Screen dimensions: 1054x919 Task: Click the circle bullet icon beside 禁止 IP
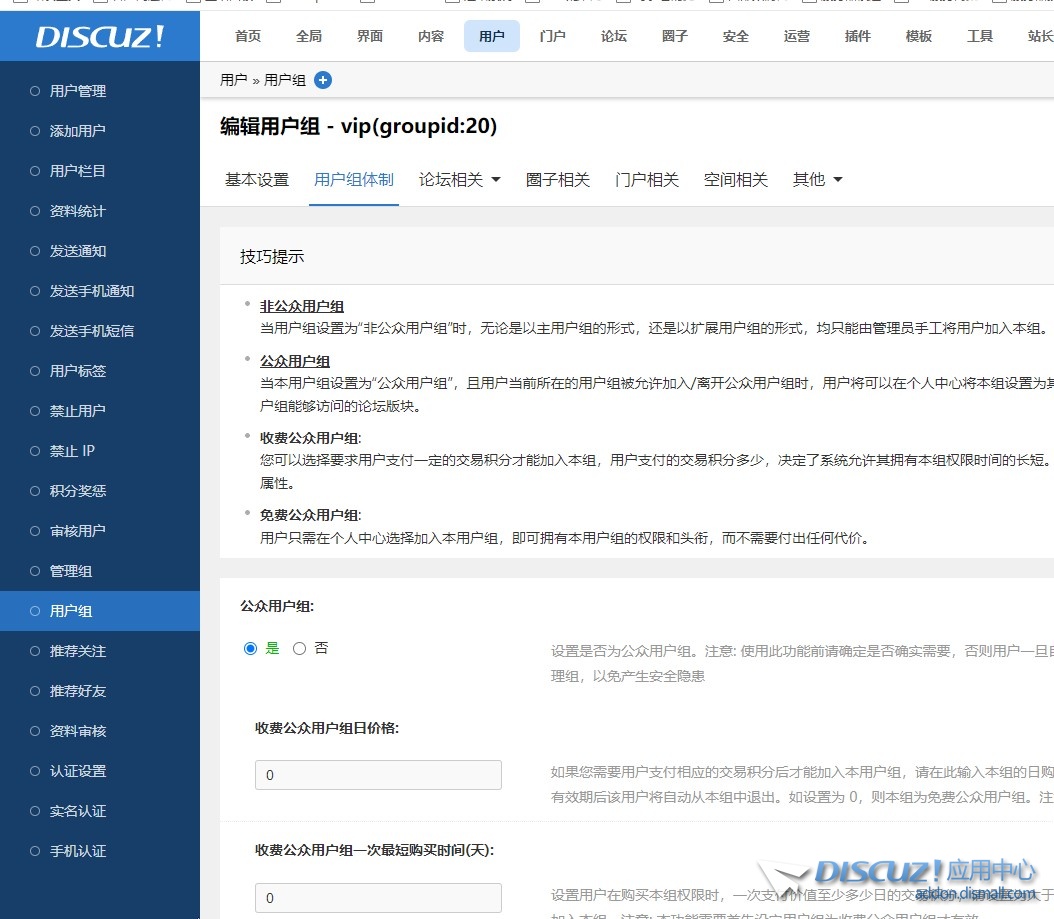[35, 451]
